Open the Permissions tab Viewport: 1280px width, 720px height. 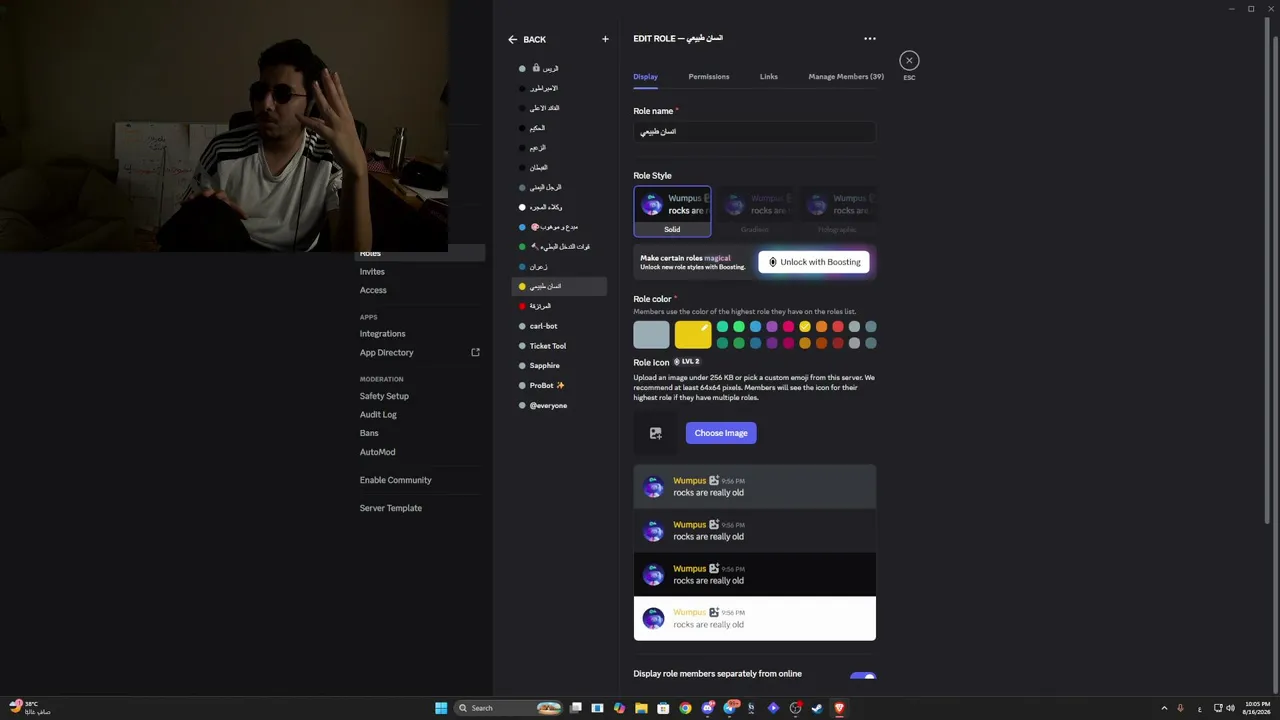point(709,77)
